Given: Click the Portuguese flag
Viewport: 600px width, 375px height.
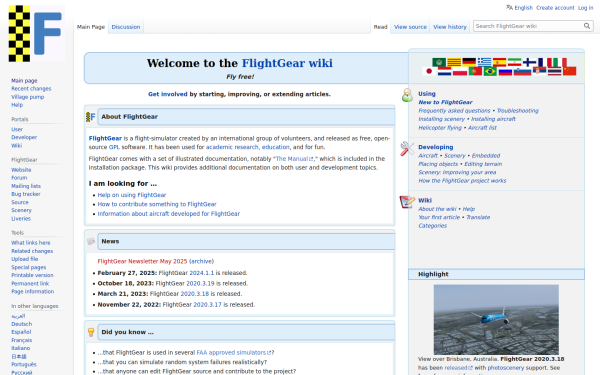Looking at the screenshot, I should tap(475, 71).
